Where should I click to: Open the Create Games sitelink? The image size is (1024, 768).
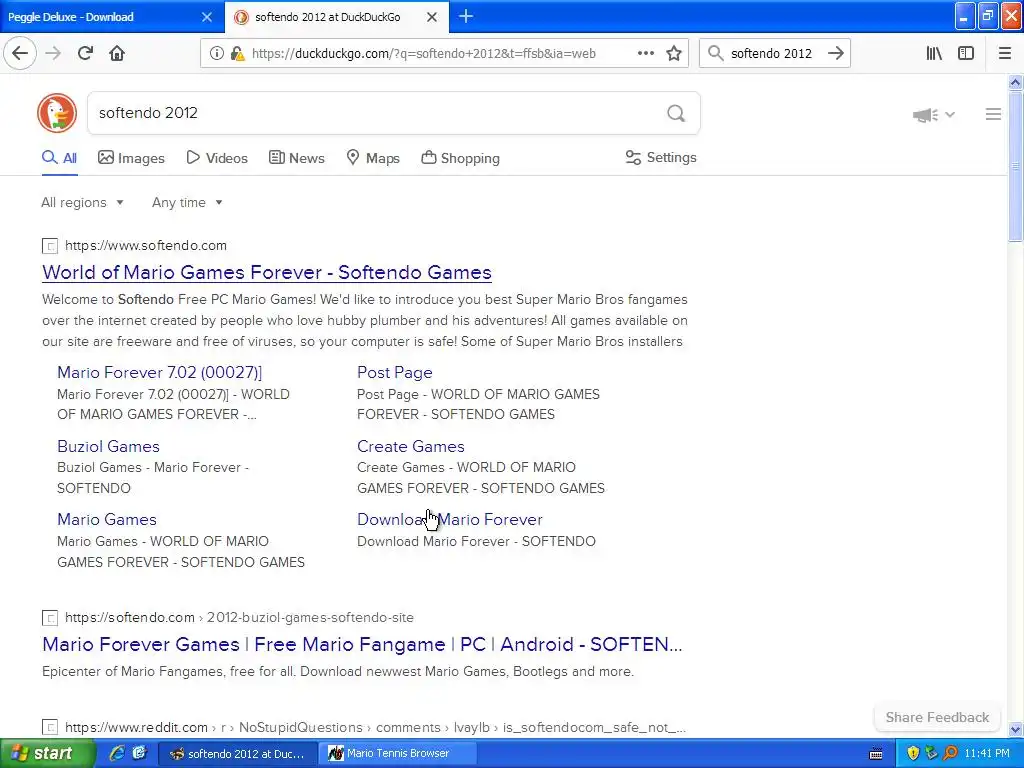tap(411, 446)
